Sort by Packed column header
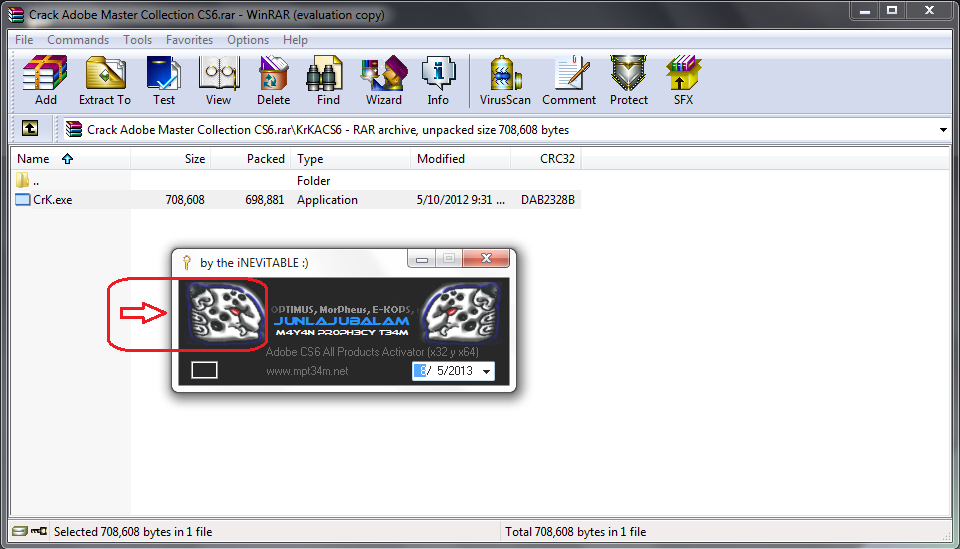960x549 pixels. point(250,159)
